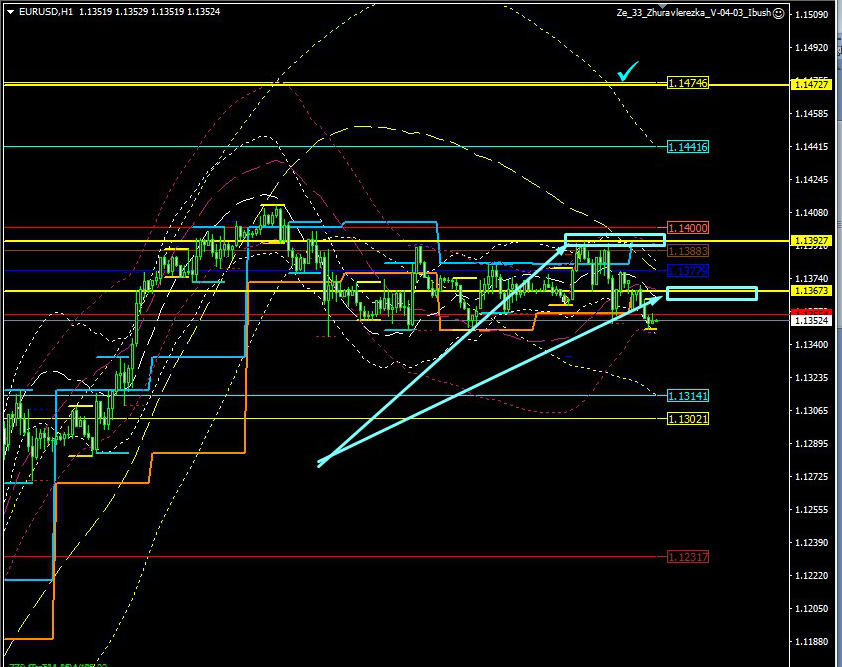Select the 1.13779 blue level label
This screenshot has height=667, width=842.
click(x=688, y=271)
